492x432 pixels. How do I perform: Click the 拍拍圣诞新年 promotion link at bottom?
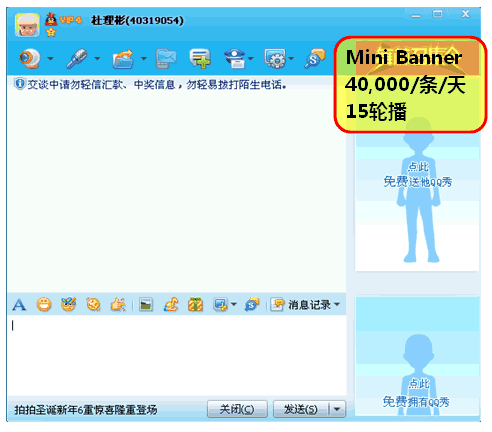pyautogui.click(x=86, y=410)
